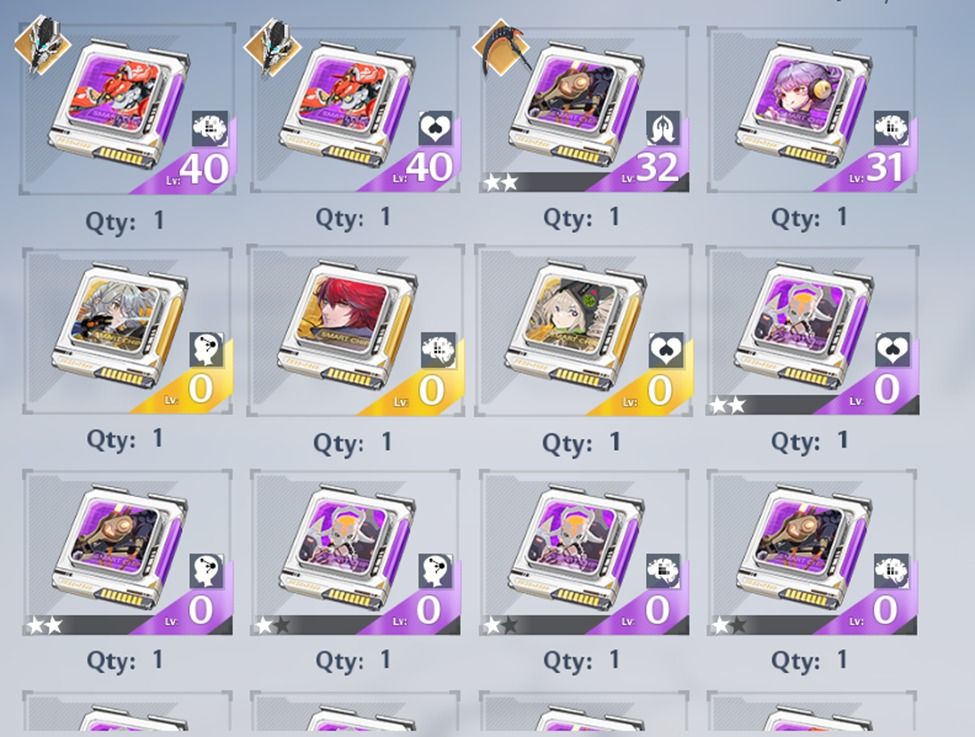
Task: Click the head-nodes type icon on silver-haired chip
Action: point(206,350)
